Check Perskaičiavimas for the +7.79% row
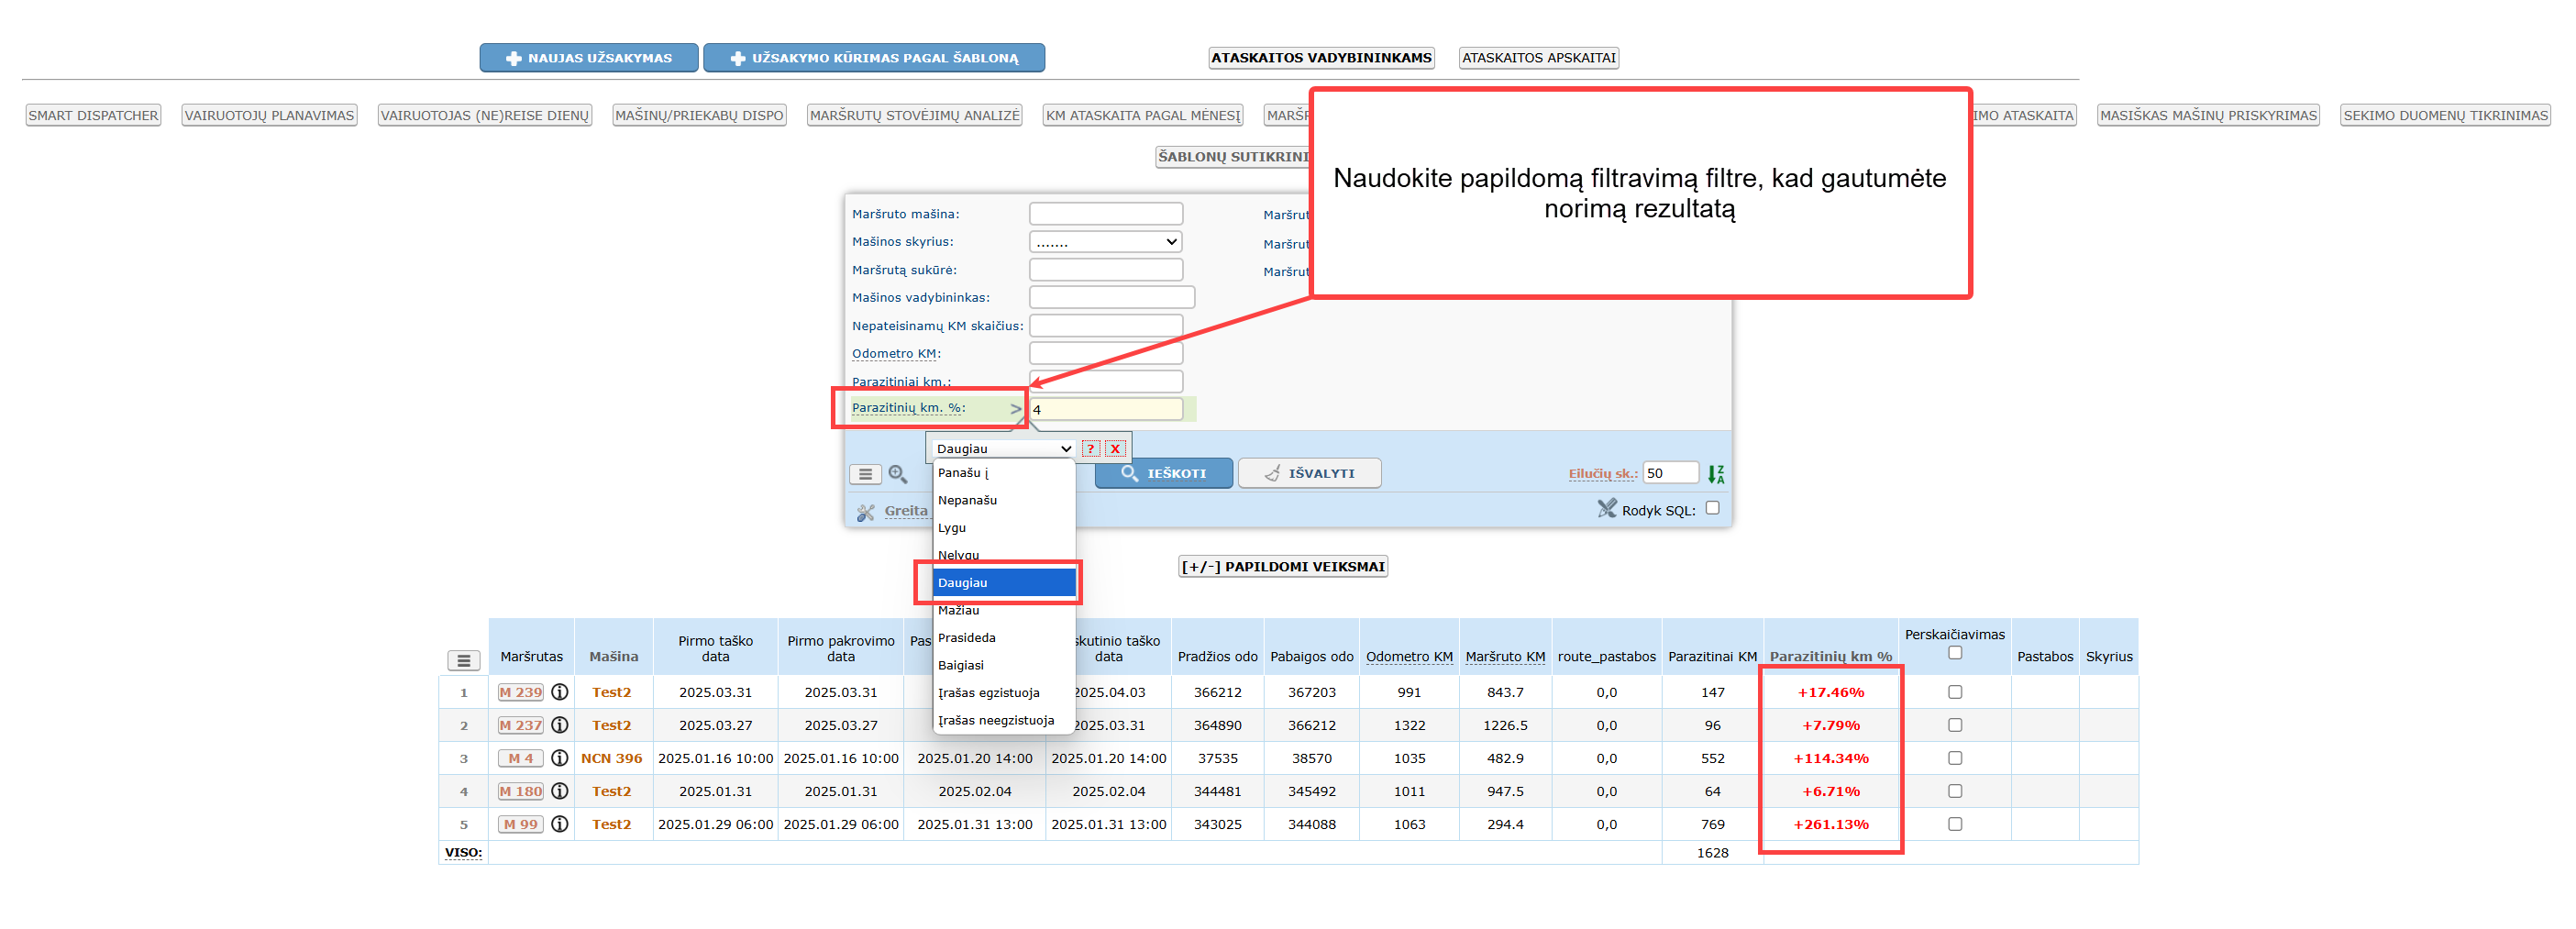 pyautogui.click(x=1955, y=725)
